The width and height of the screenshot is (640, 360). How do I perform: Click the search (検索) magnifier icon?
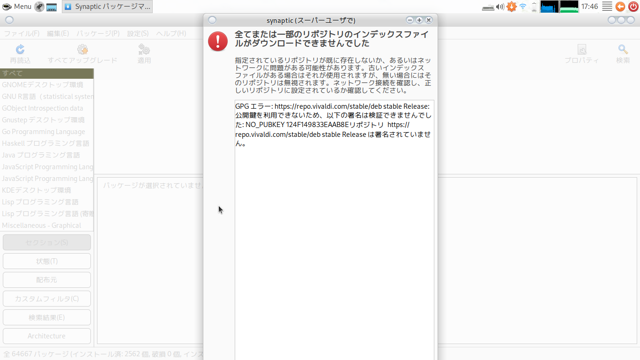coord(623,50)
